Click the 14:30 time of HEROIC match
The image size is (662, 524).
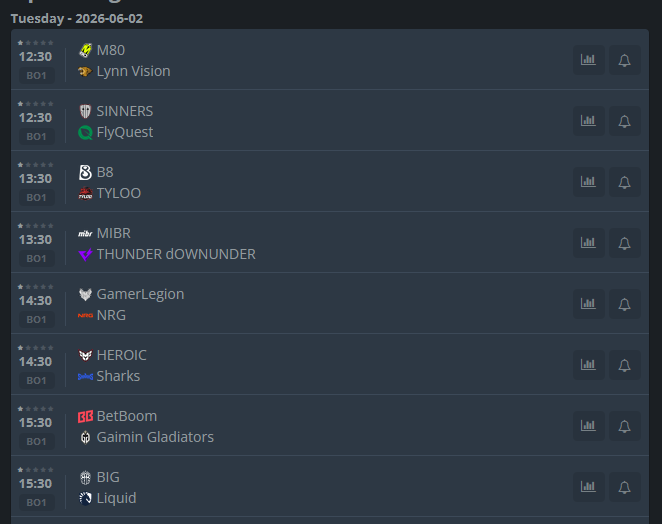35,361
